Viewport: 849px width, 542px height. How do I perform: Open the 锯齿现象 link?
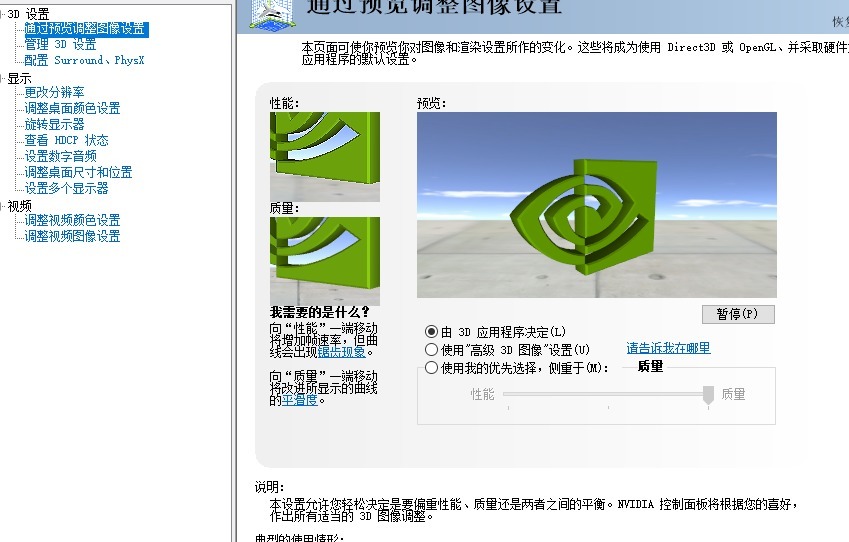(342, 352)
